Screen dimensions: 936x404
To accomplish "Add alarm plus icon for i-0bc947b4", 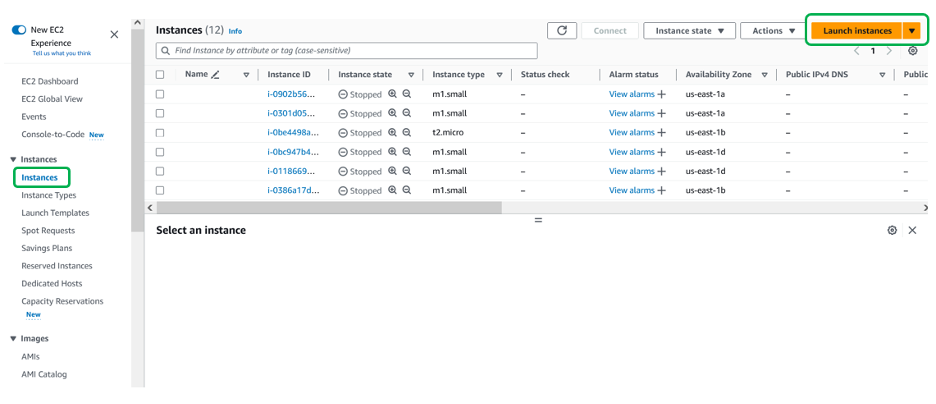I will pyautogui.click(x=661, y=152).
